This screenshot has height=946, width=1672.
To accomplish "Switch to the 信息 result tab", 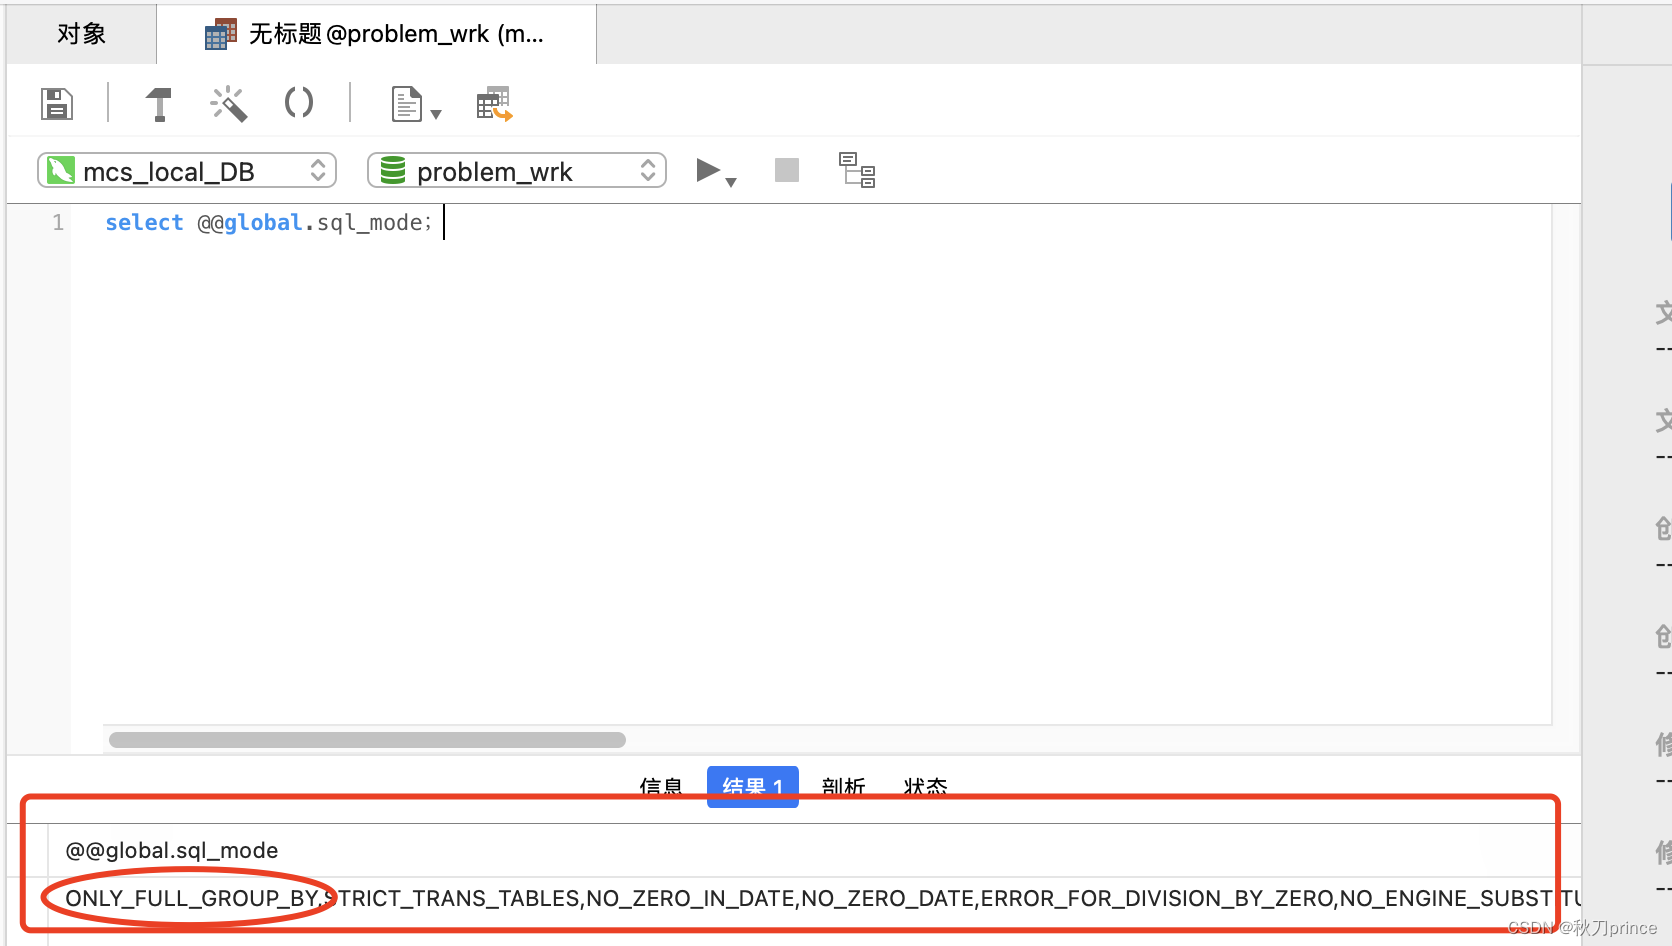I will [661, 786].
